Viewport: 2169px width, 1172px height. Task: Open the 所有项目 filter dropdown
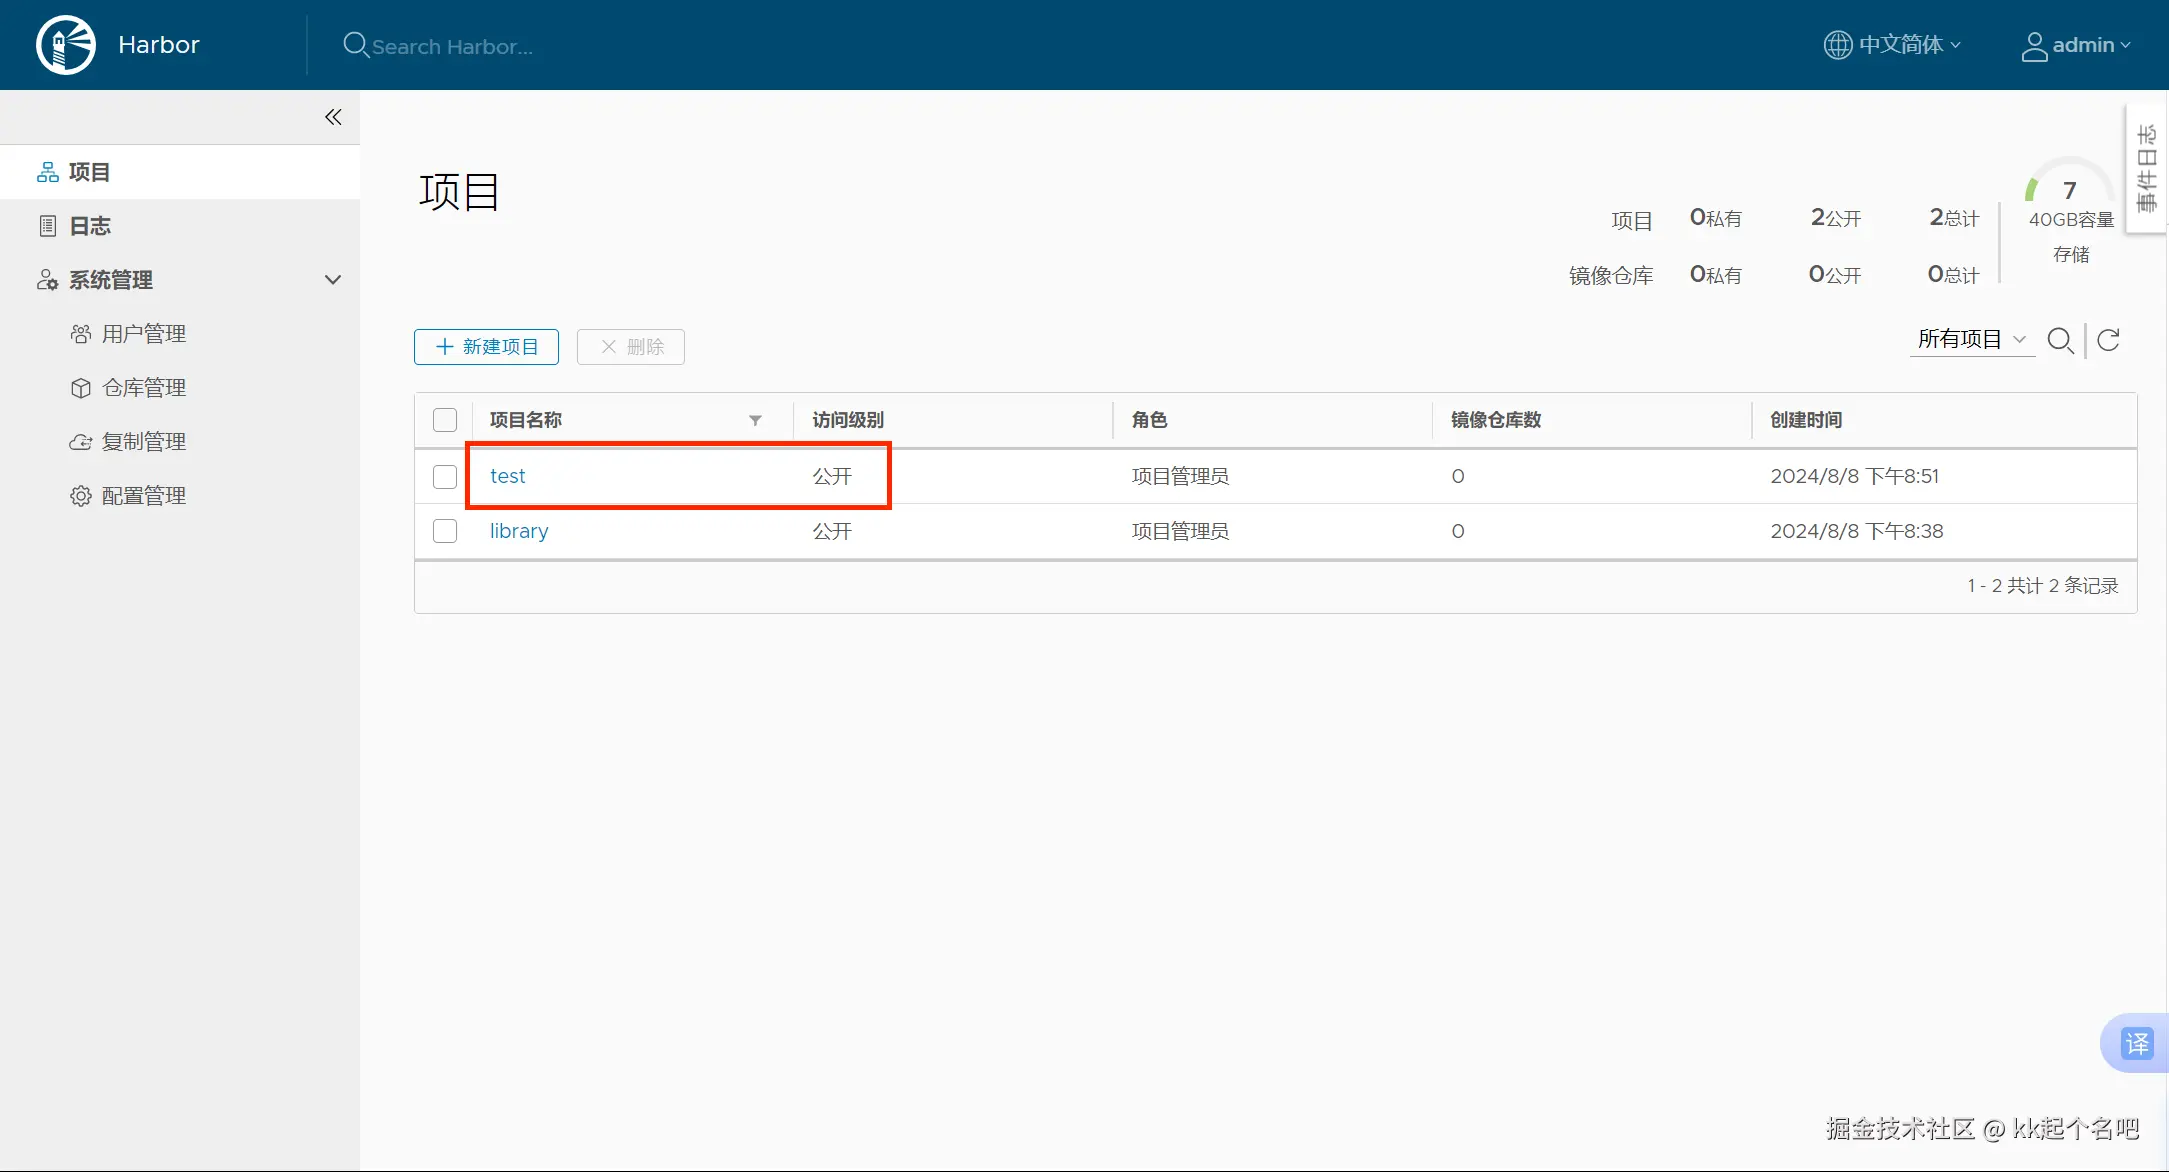pos(1971,340)
